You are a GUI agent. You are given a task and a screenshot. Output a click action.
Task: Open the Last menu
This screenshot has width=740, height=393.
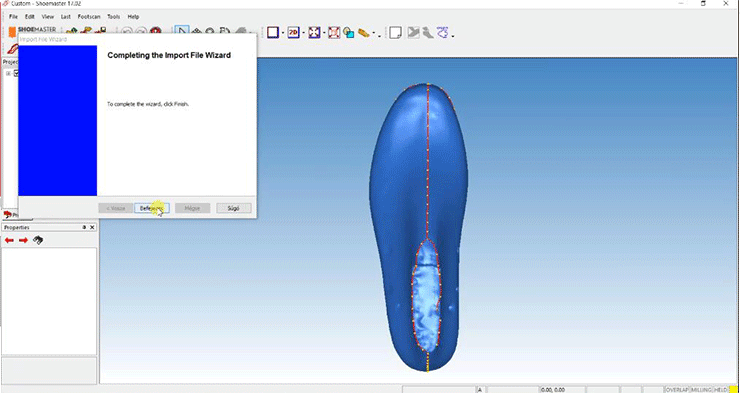tap(66, 17)
